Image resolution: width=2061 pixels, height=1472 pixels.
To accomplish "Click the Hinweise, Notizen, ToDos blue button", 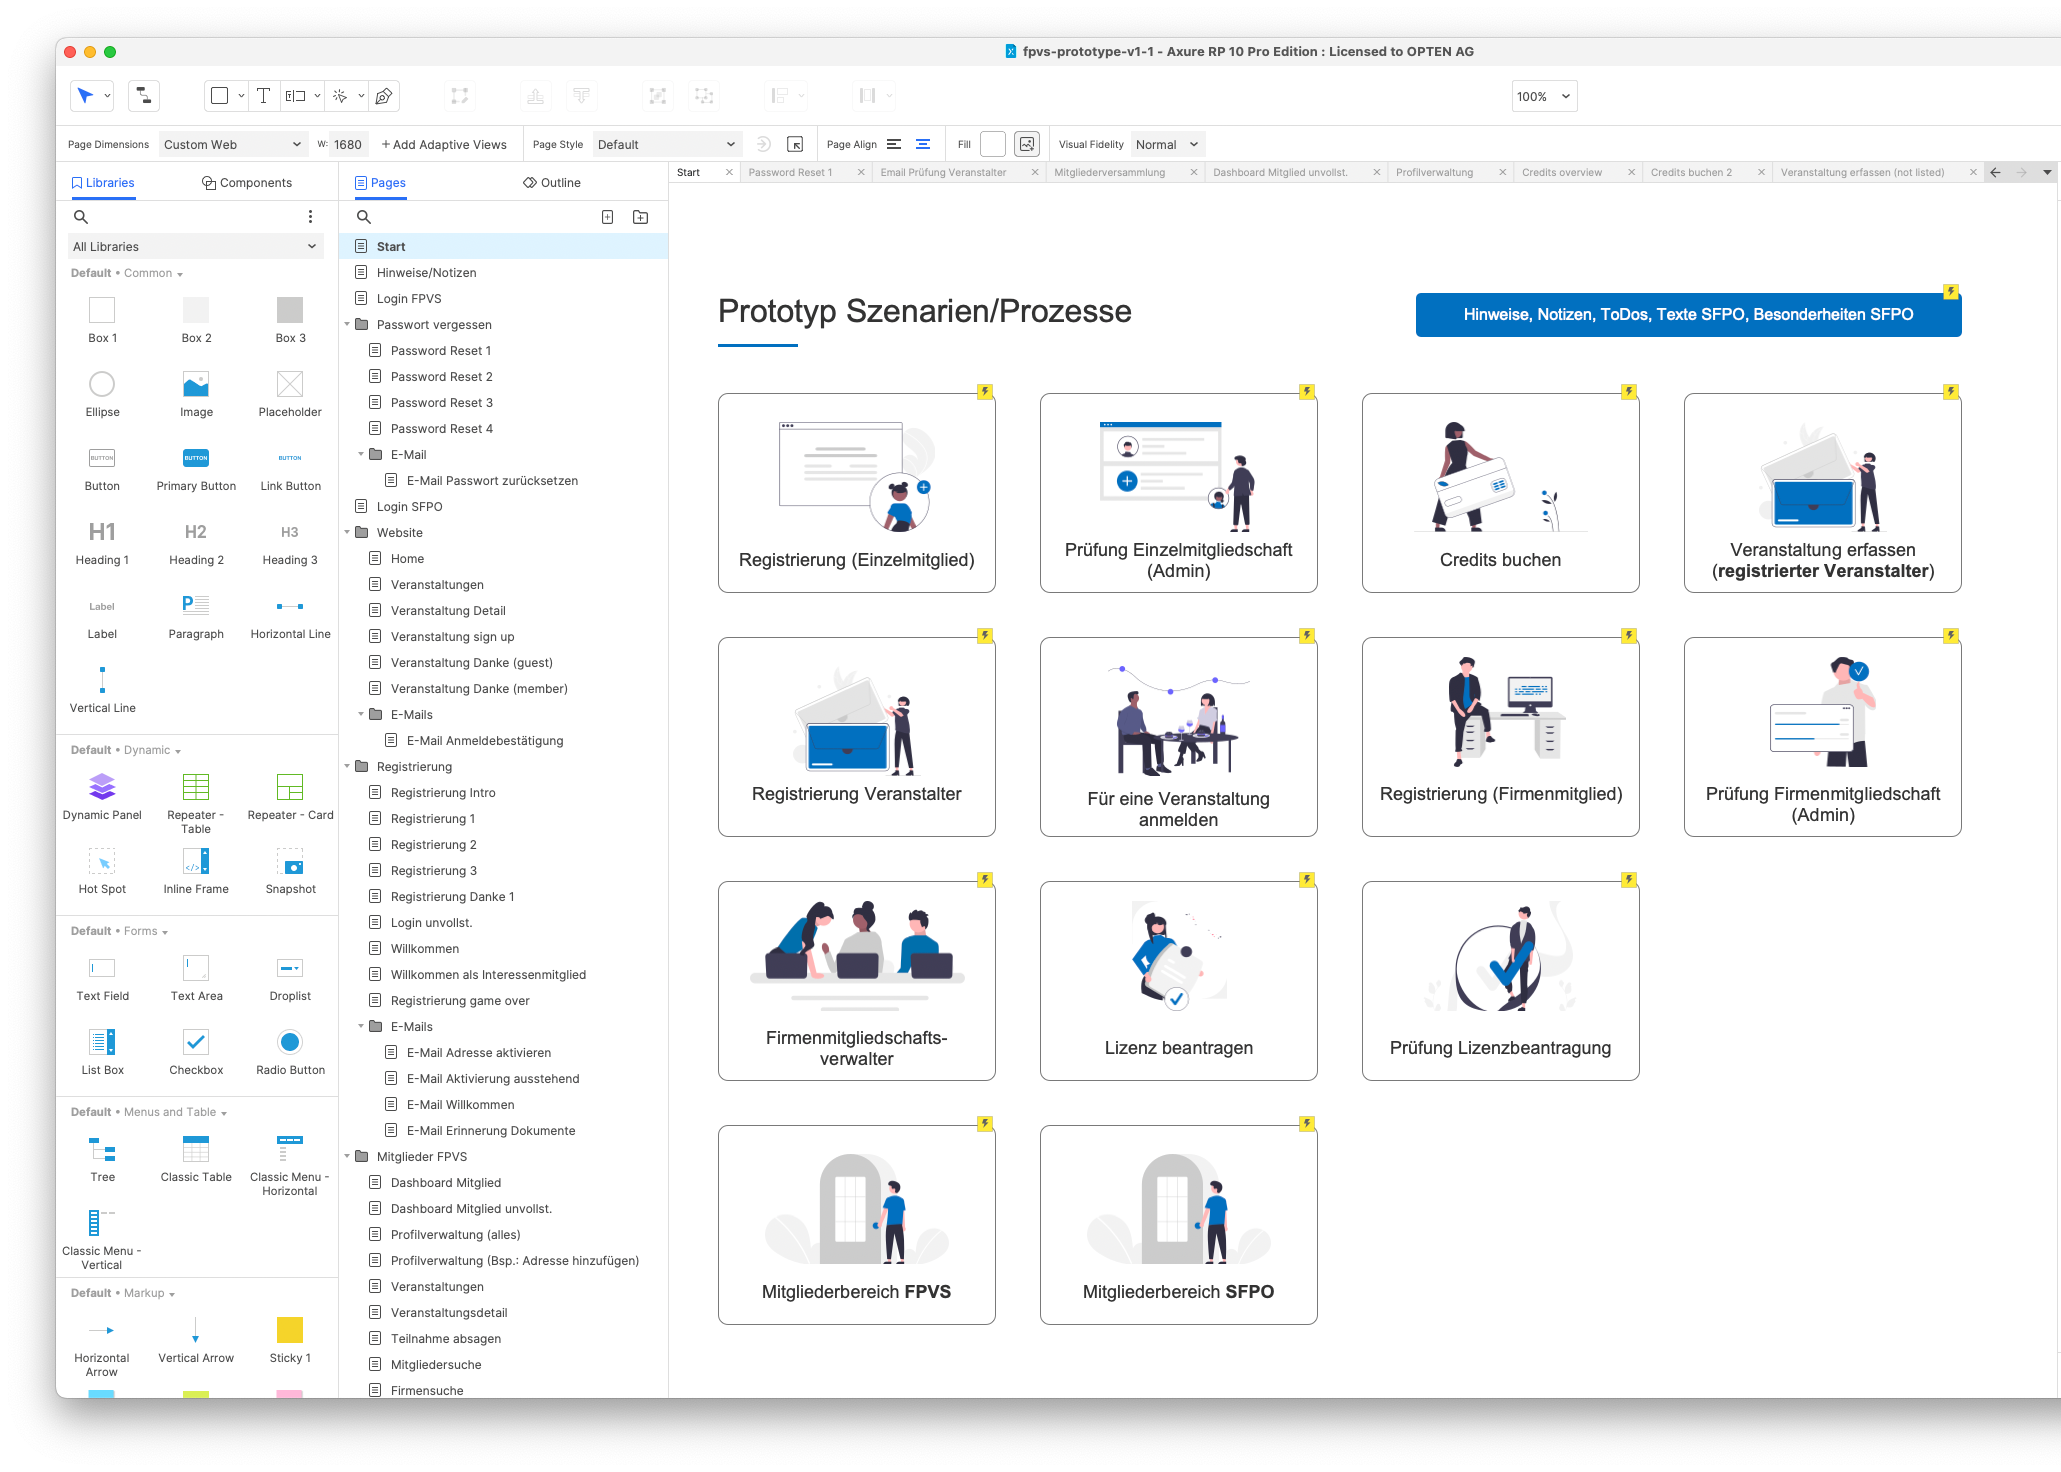I will point(1688,315).
